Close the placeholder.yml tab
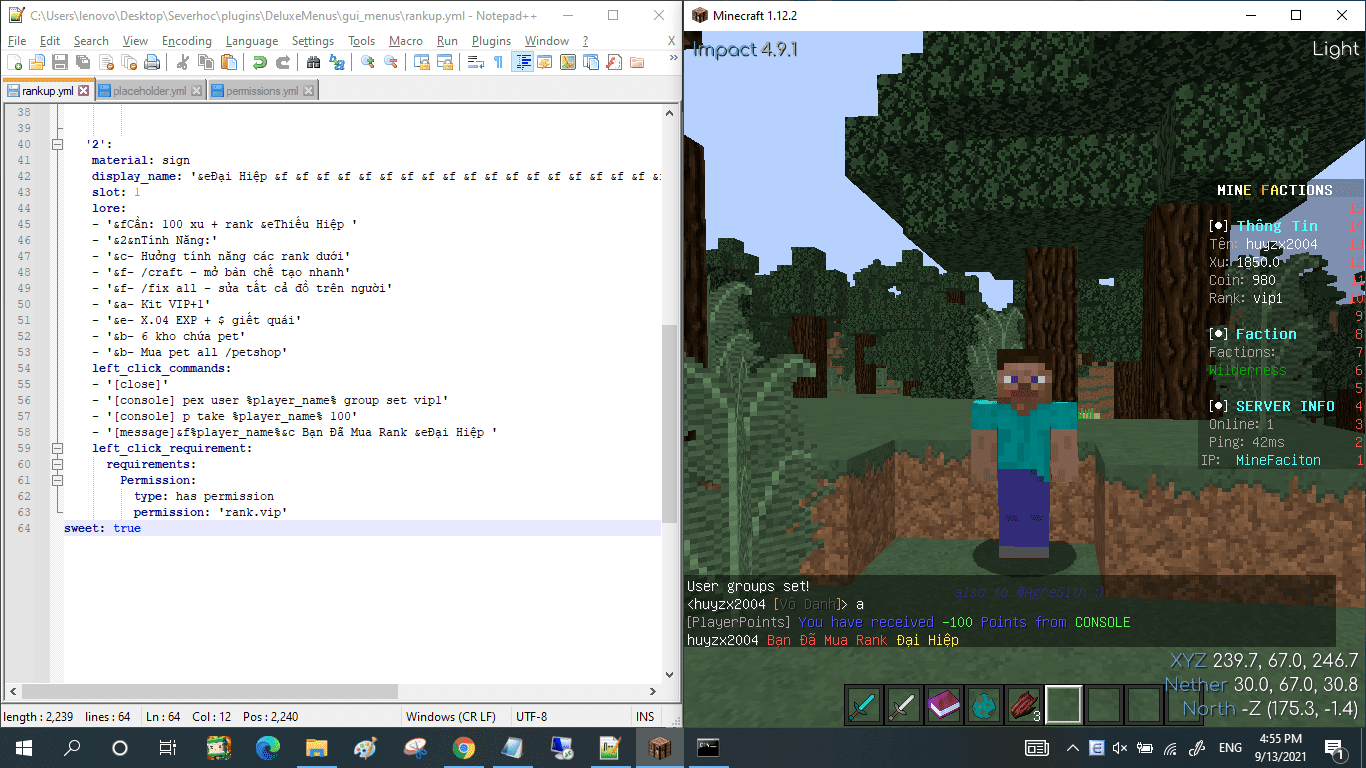 pyautogui.click(x=197, y=91)
